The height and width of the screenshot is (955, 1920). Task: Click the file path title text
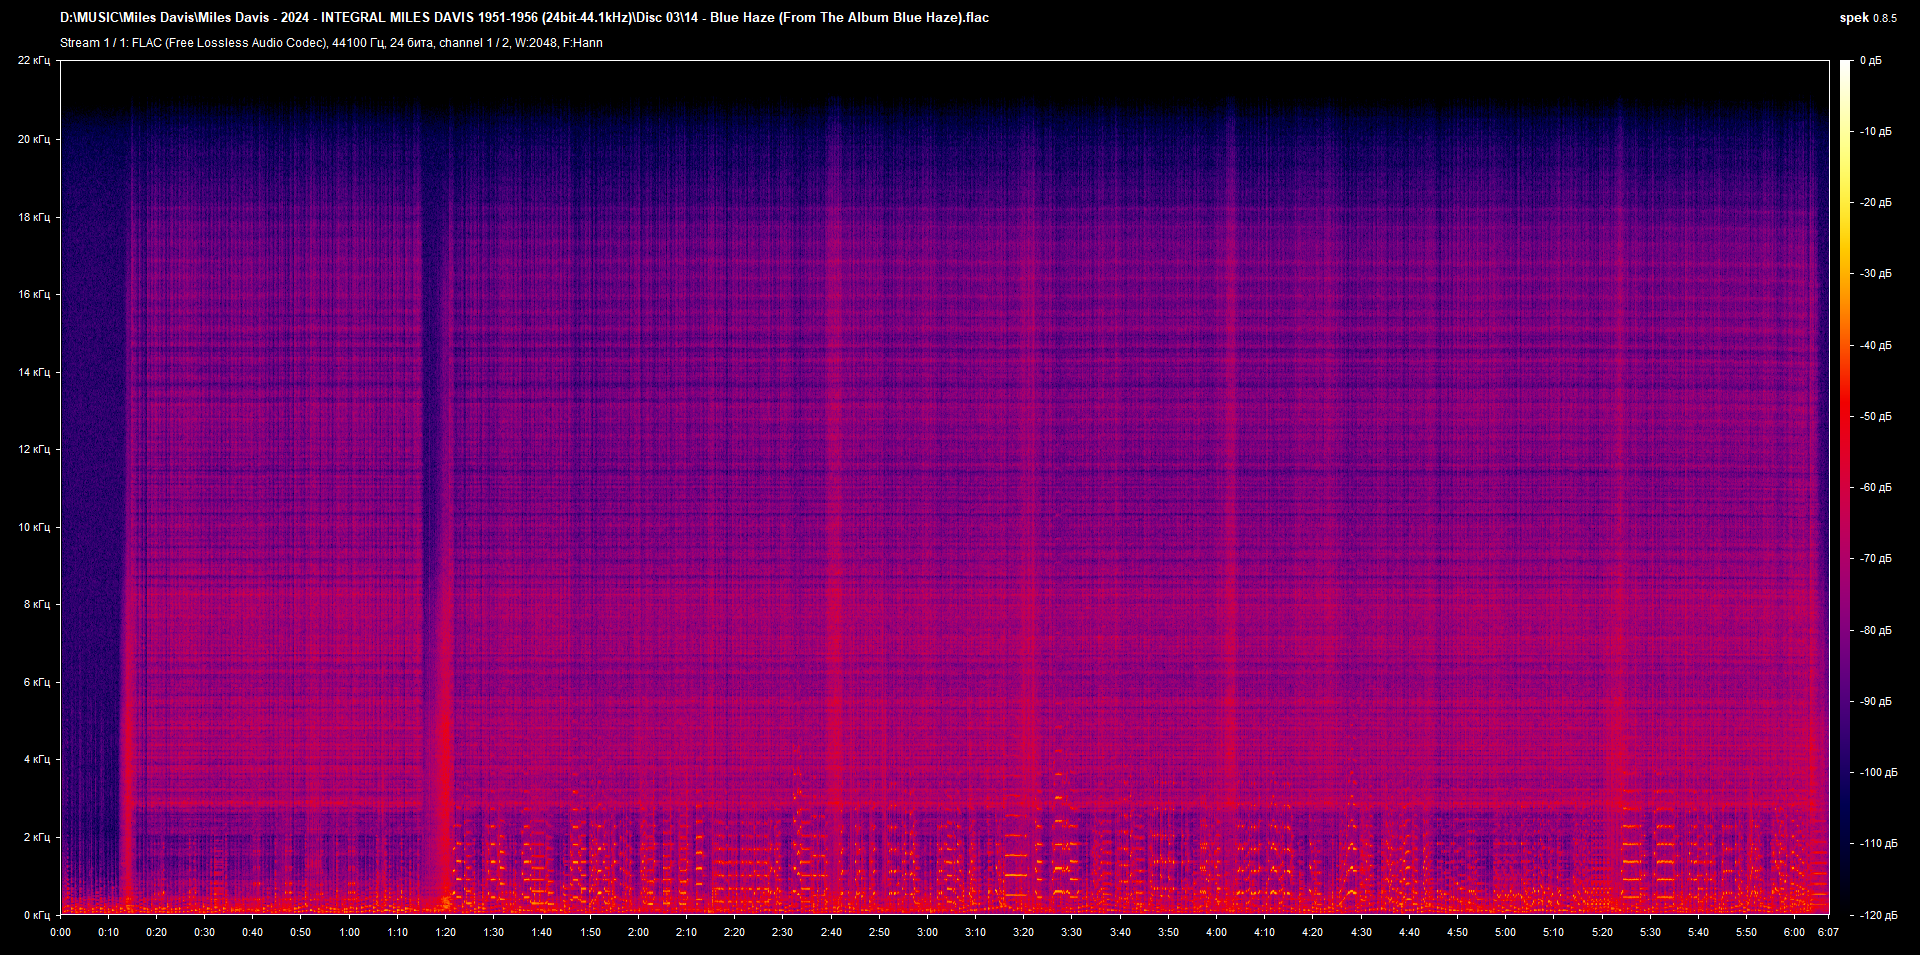[524, 17]
